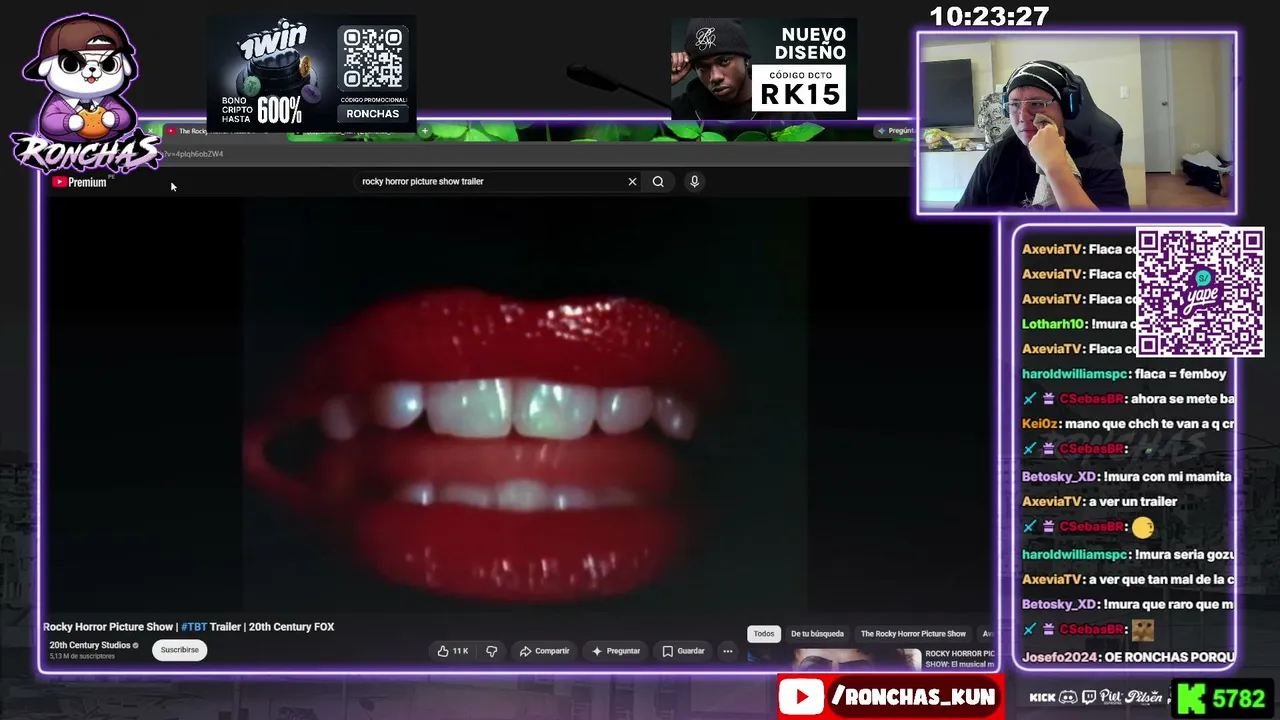1280x720 pixels.
Task: Click the Preguntar item in the browser toolbar
Action: coord(896,131)
